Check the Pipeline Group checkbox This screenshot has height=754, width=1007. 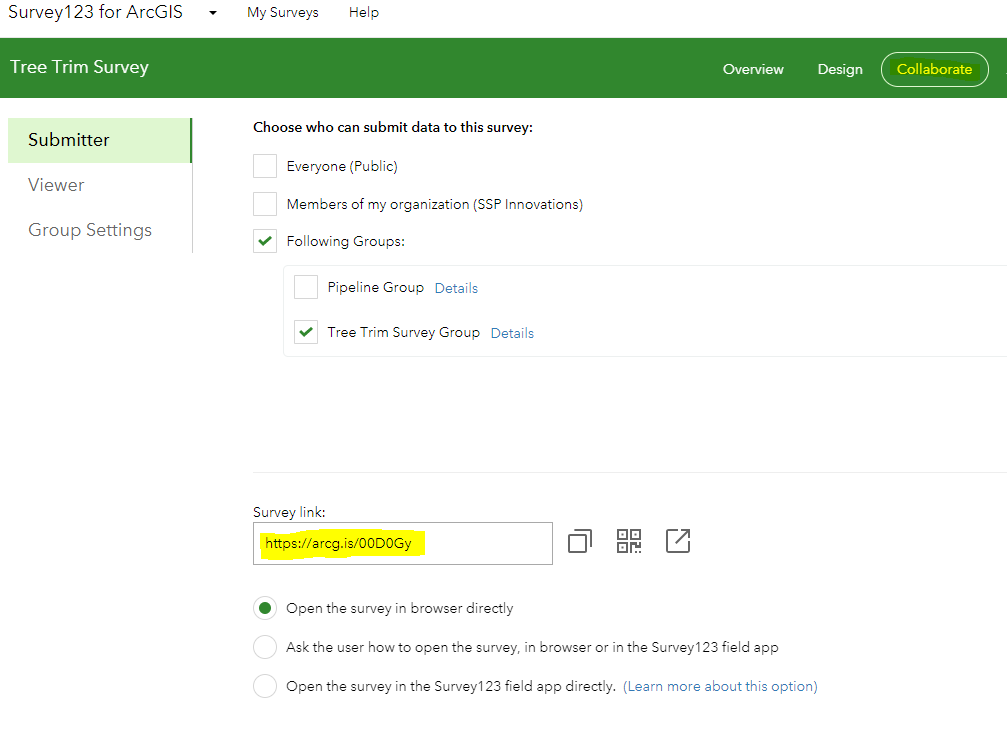(x=306, y=287)
